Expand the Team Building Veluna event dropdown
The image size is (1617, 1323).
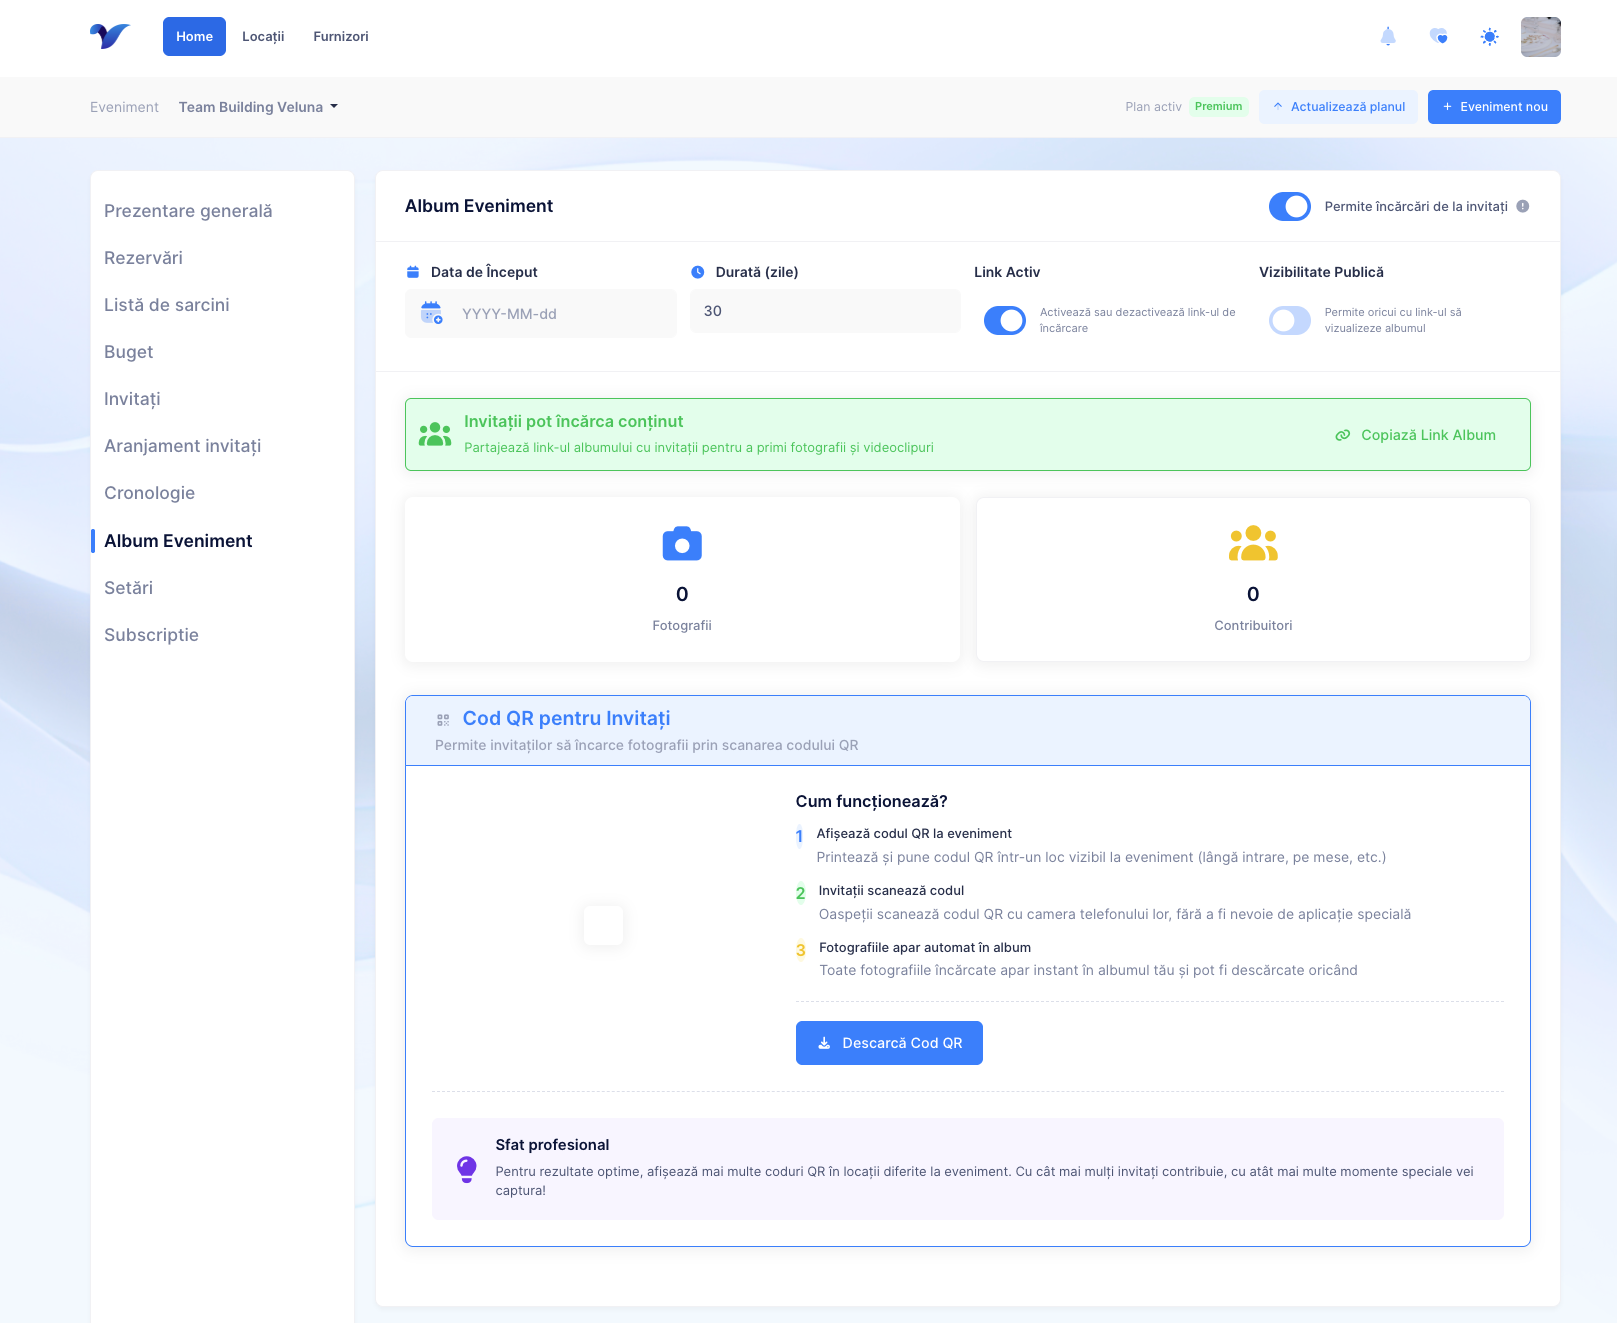(x=258, y=107)
